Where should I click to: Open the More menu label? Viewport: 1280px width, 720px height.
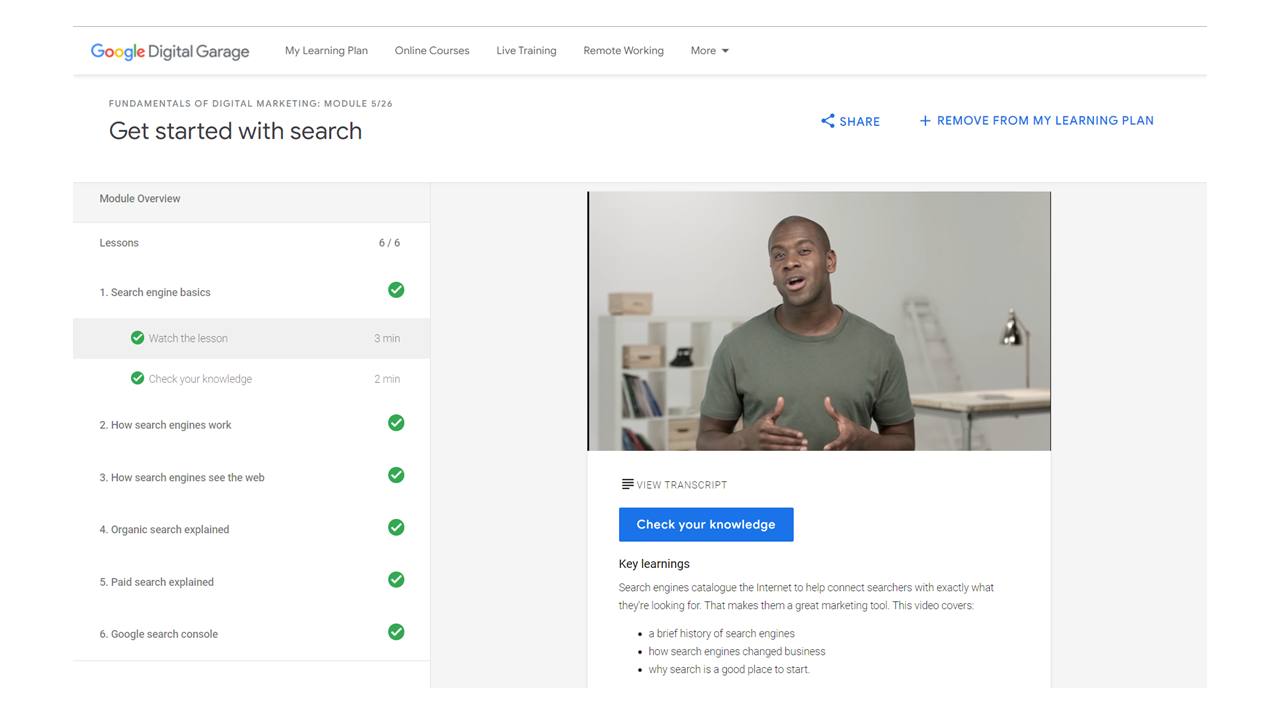[703, 51]
